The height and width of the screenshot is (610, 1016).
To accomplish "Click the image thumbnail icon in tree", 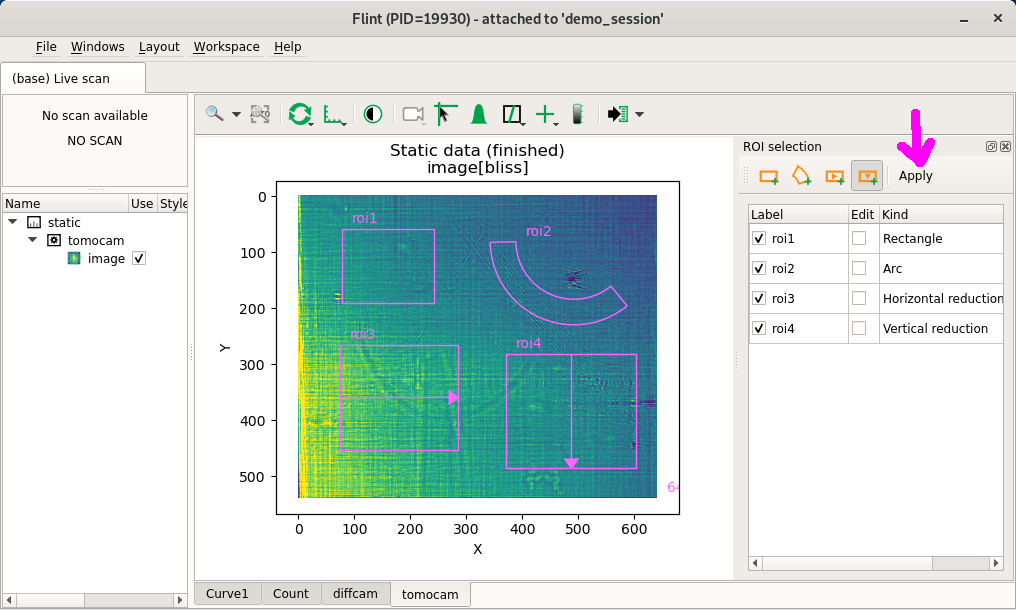I will [75, 259].
